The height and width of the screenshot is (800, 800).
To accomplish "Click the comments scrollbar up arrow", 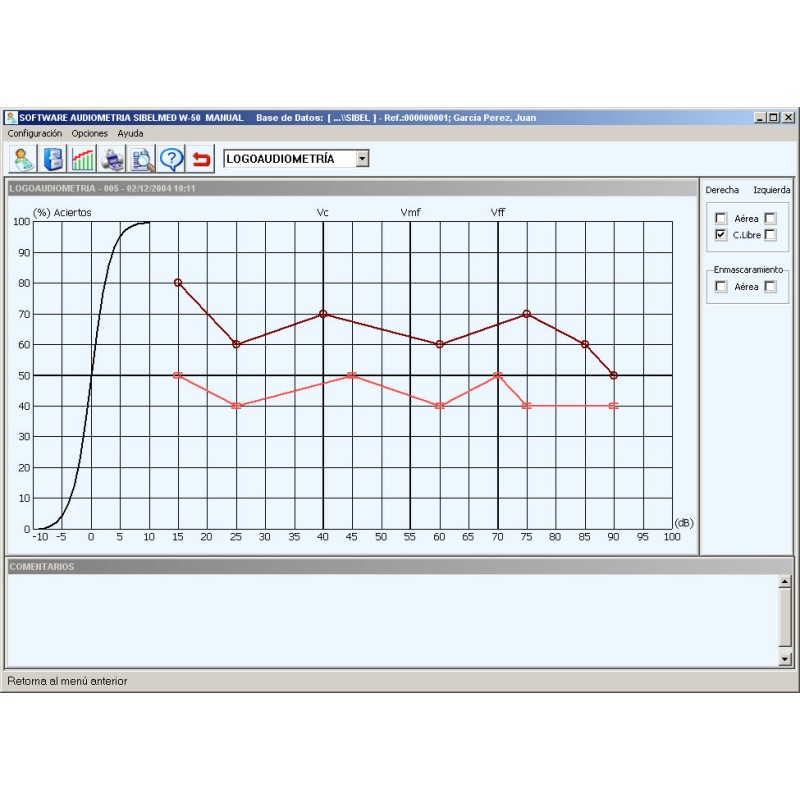I will (x=785, y=581).
